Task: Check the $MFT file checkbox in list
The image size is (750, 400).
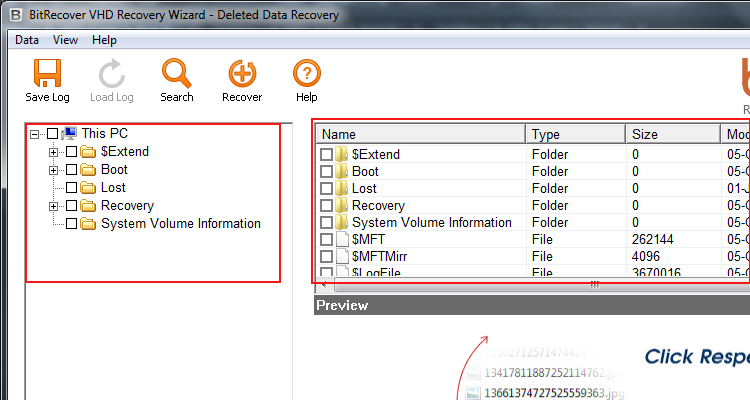Action: coord(326,239)
